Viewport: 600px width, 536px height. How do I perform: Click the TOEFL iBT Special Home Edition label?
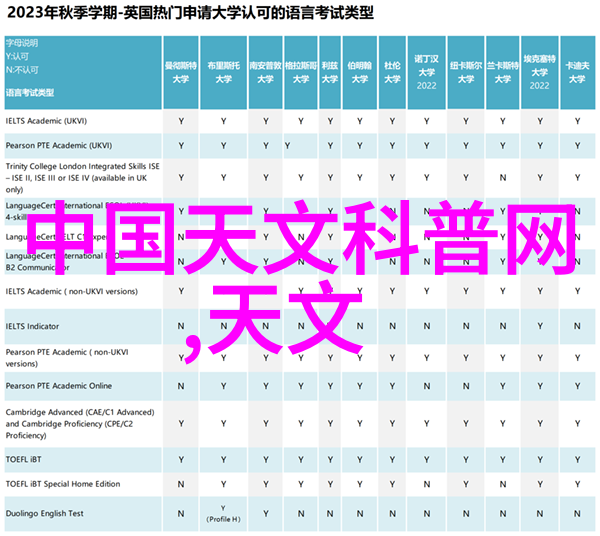[62, 484]
